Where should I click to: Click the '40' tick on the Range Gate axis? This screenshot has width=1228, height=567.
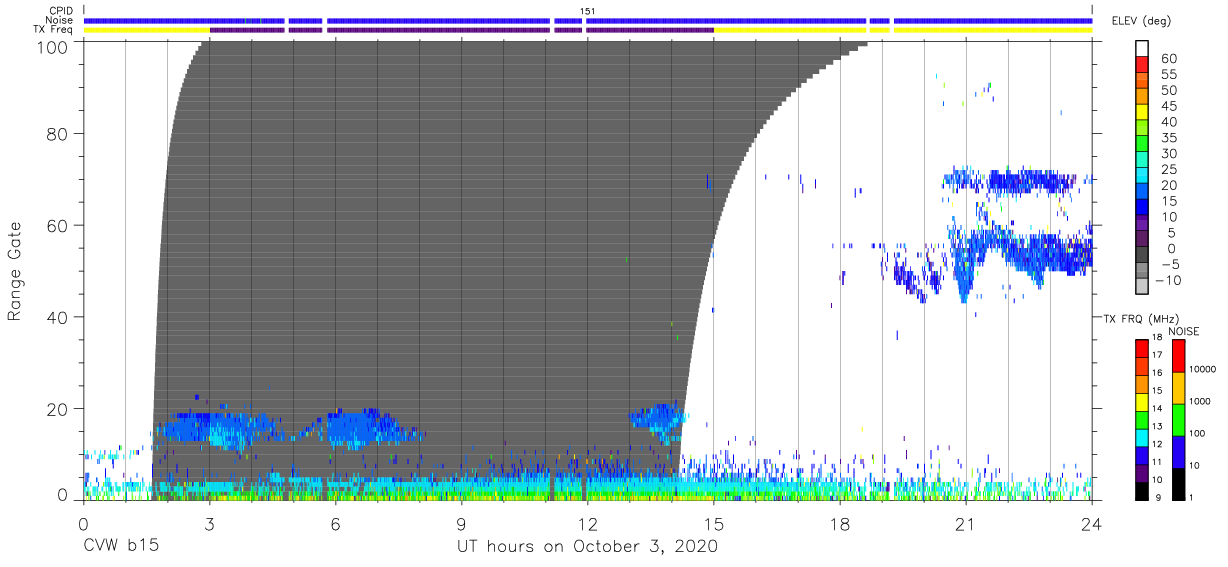point(56,317)
